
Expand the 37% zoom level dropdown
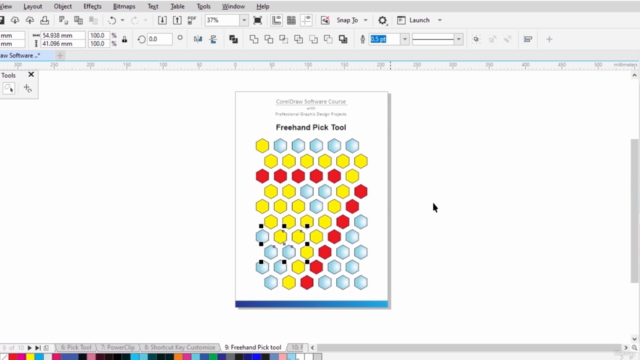[x=244, y=20]
